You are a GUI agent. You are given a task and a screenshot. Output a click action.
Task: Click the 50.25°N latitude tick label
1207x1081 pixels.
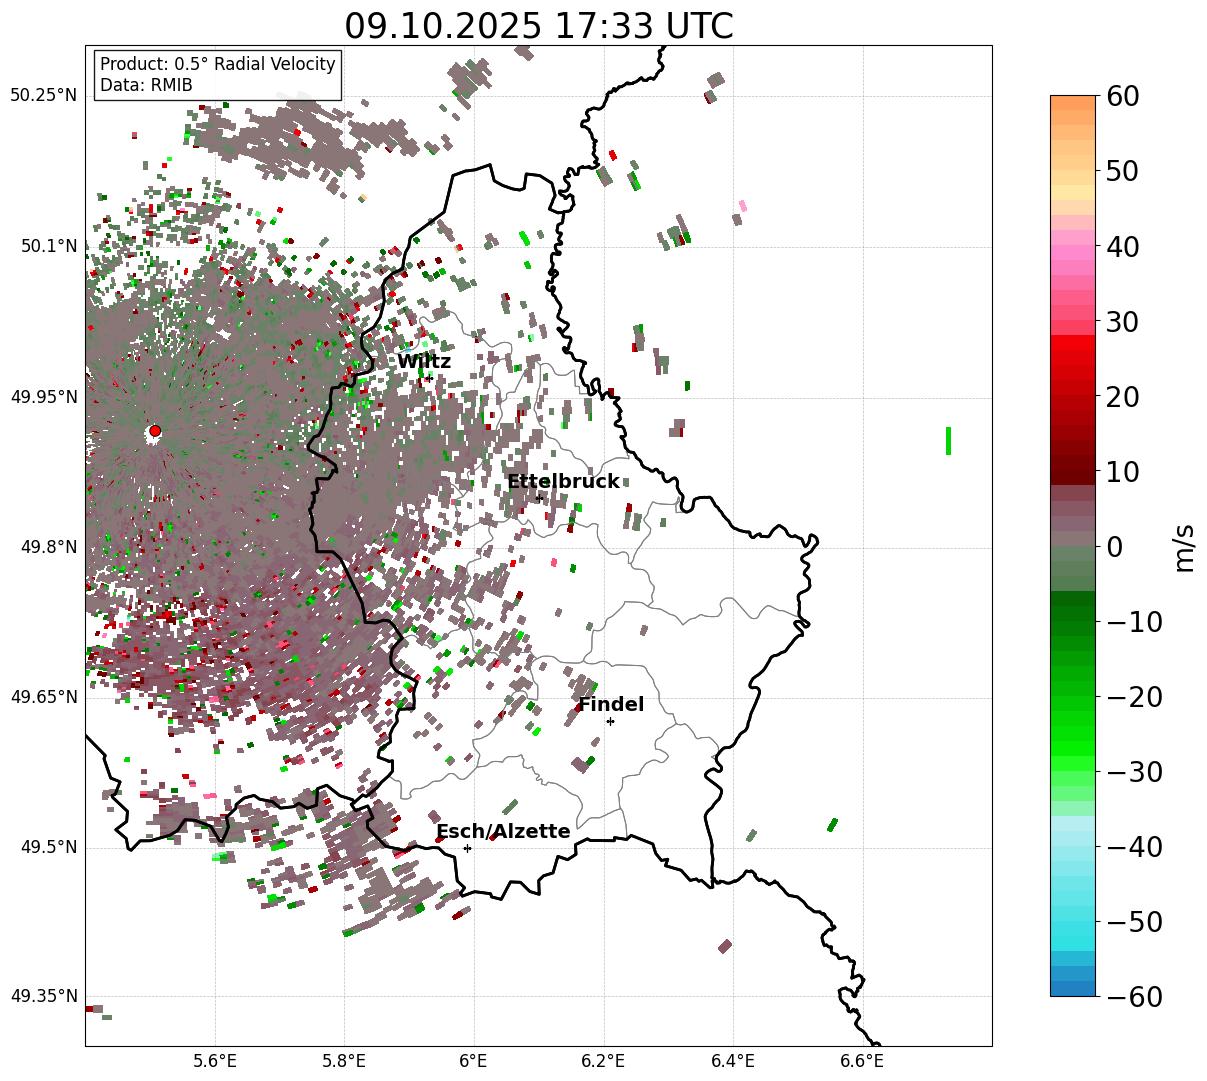pyautogui.click(x=44, y=95)
